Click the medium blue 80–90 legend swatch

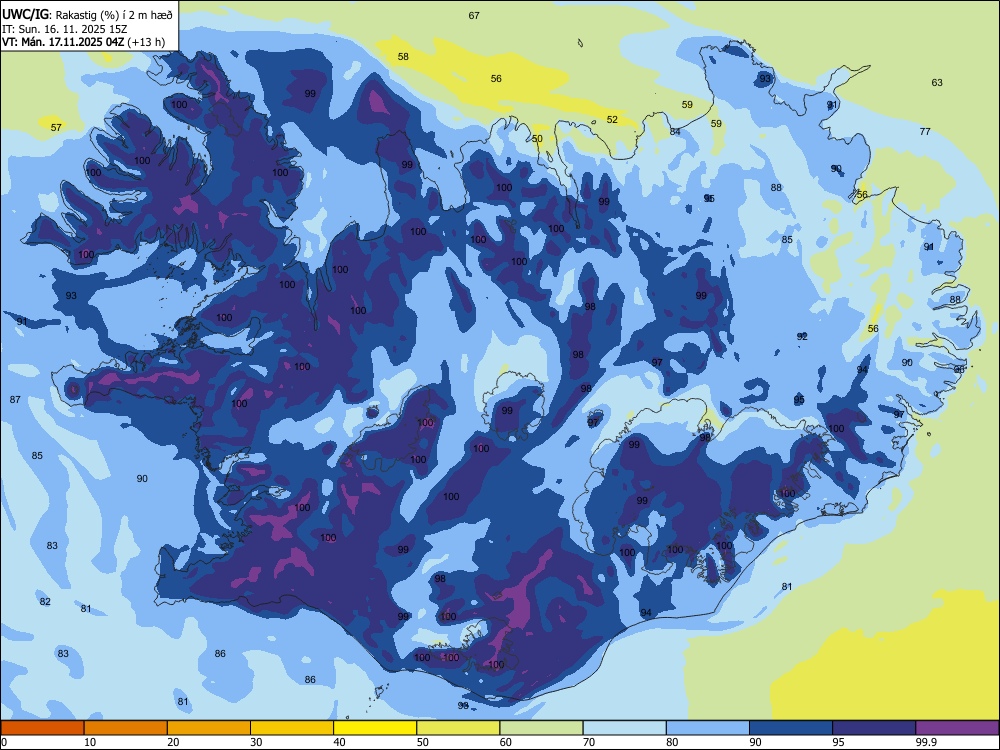(708, 728)
